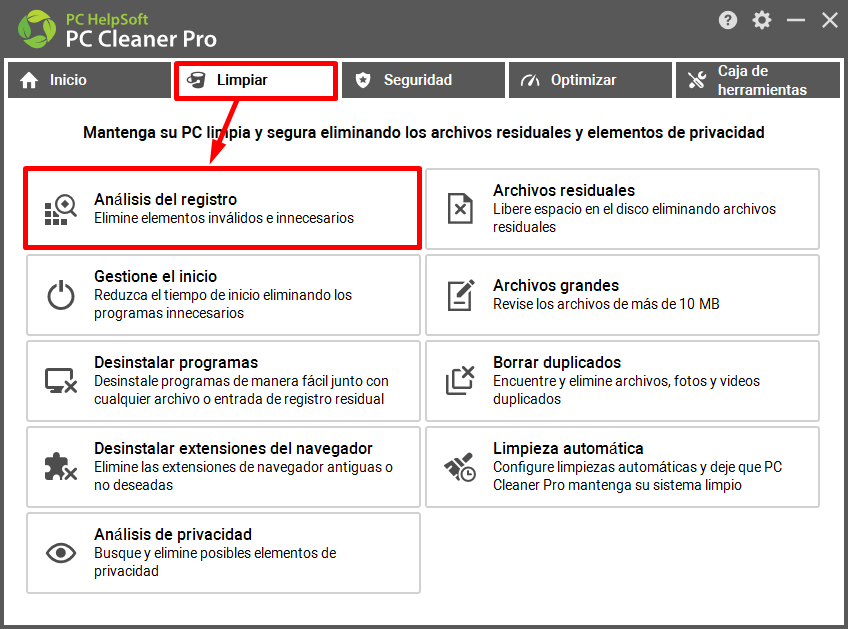Click the power icon for startup management
The height and width of the screenshot is (629, 848).
coord(61,295)
